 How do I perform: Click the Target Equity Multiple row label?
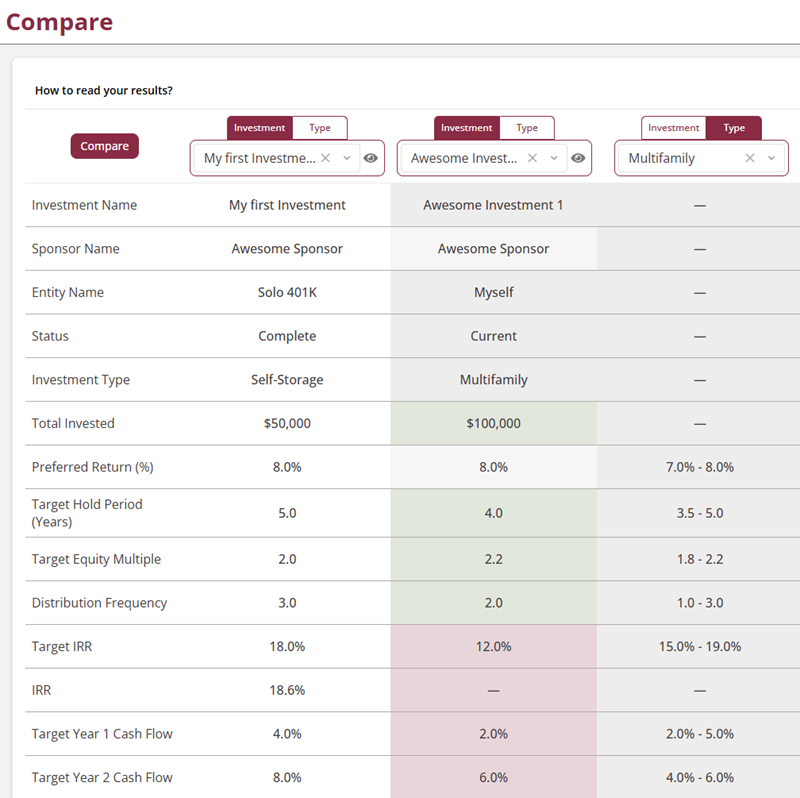[96, 559]
